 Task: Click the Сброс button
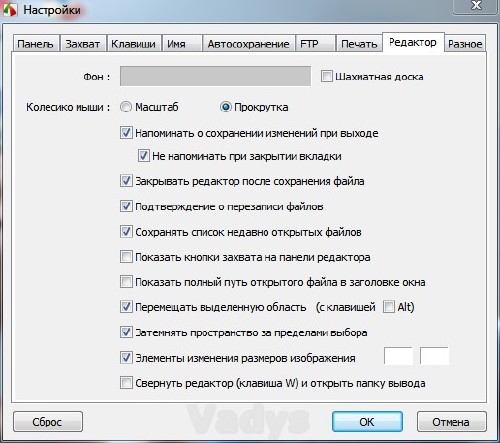pyautogui.click(x=48, y=422)
